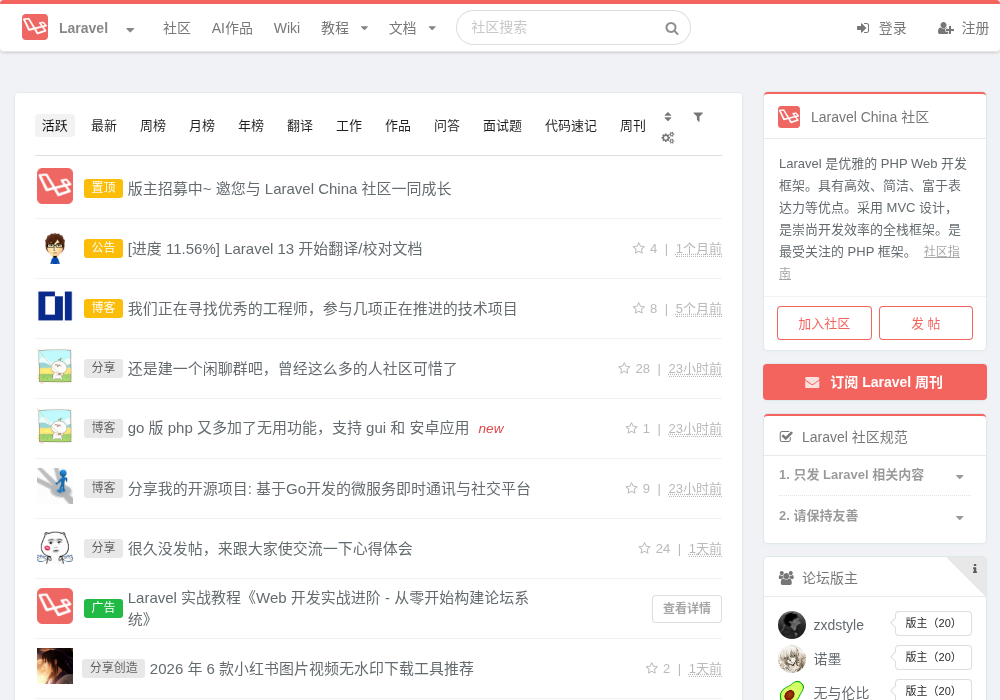Select the 活跃 tab

click(x=55, y=126)
